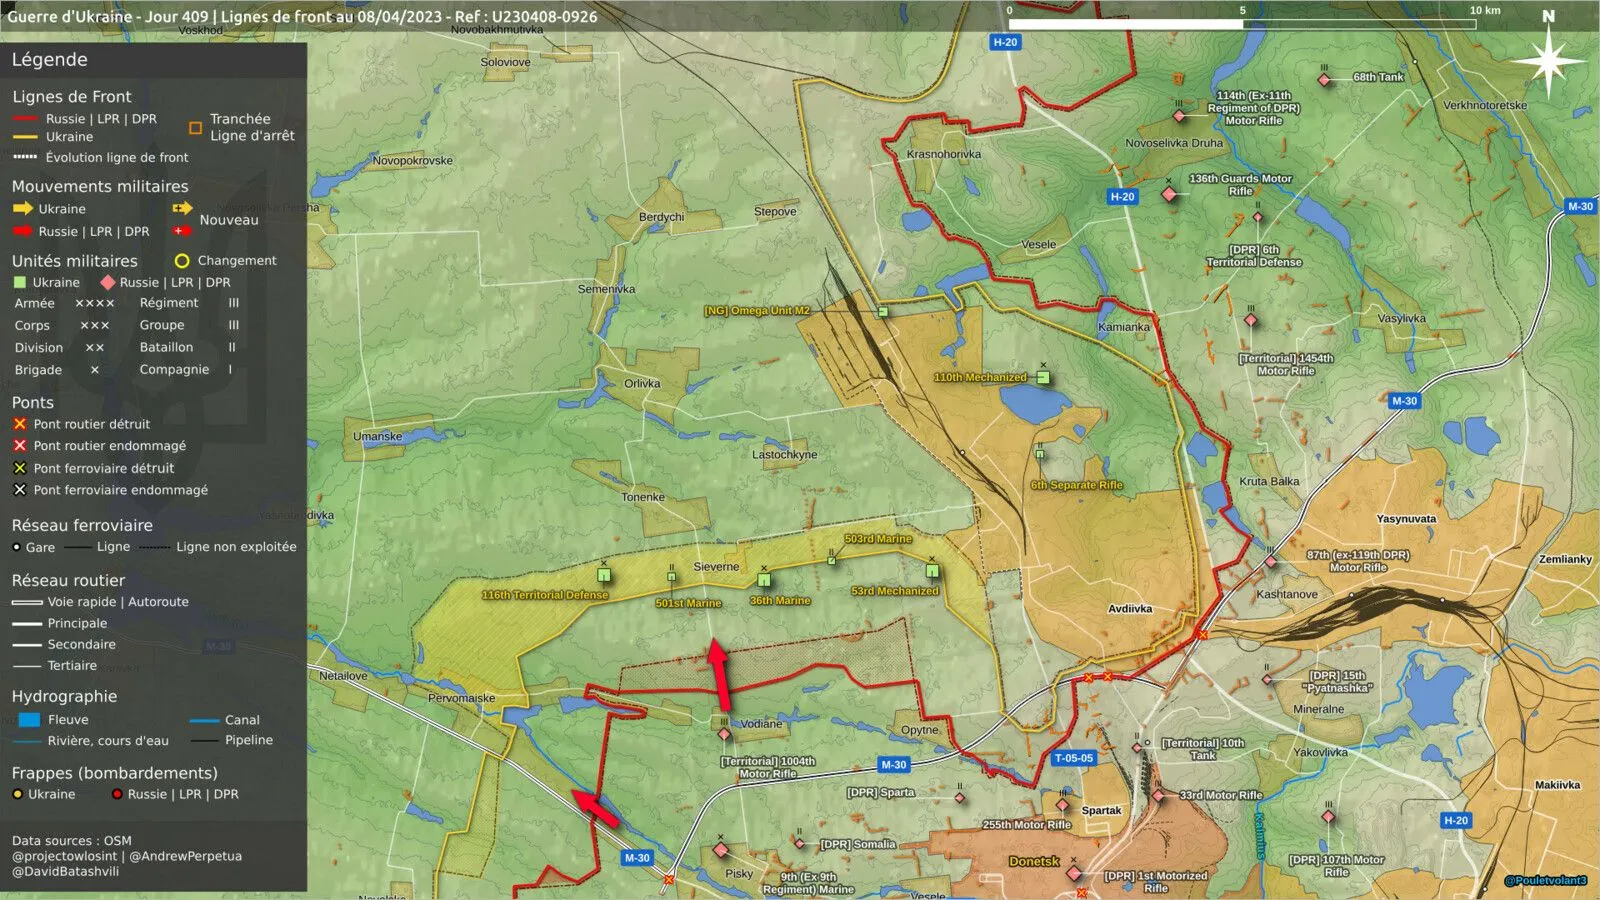
Task: Click the Sieverne village label
Action: point(716,567)
